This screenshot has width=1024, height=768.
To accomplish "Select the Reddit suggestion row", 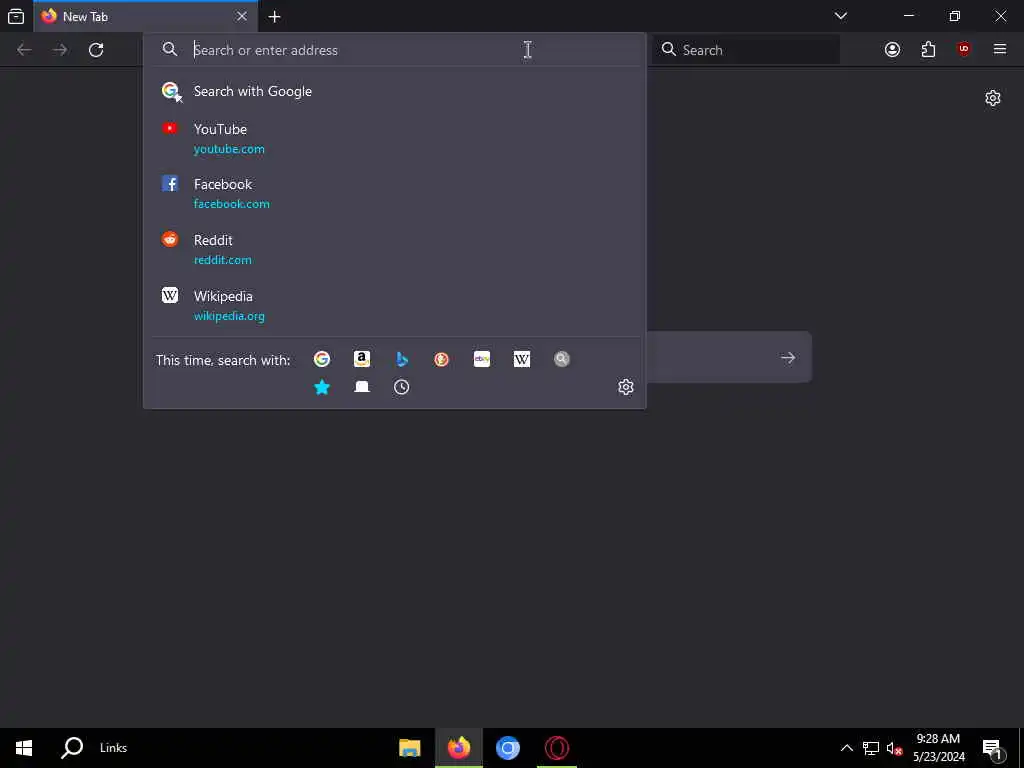I will (x=394, y=249).
